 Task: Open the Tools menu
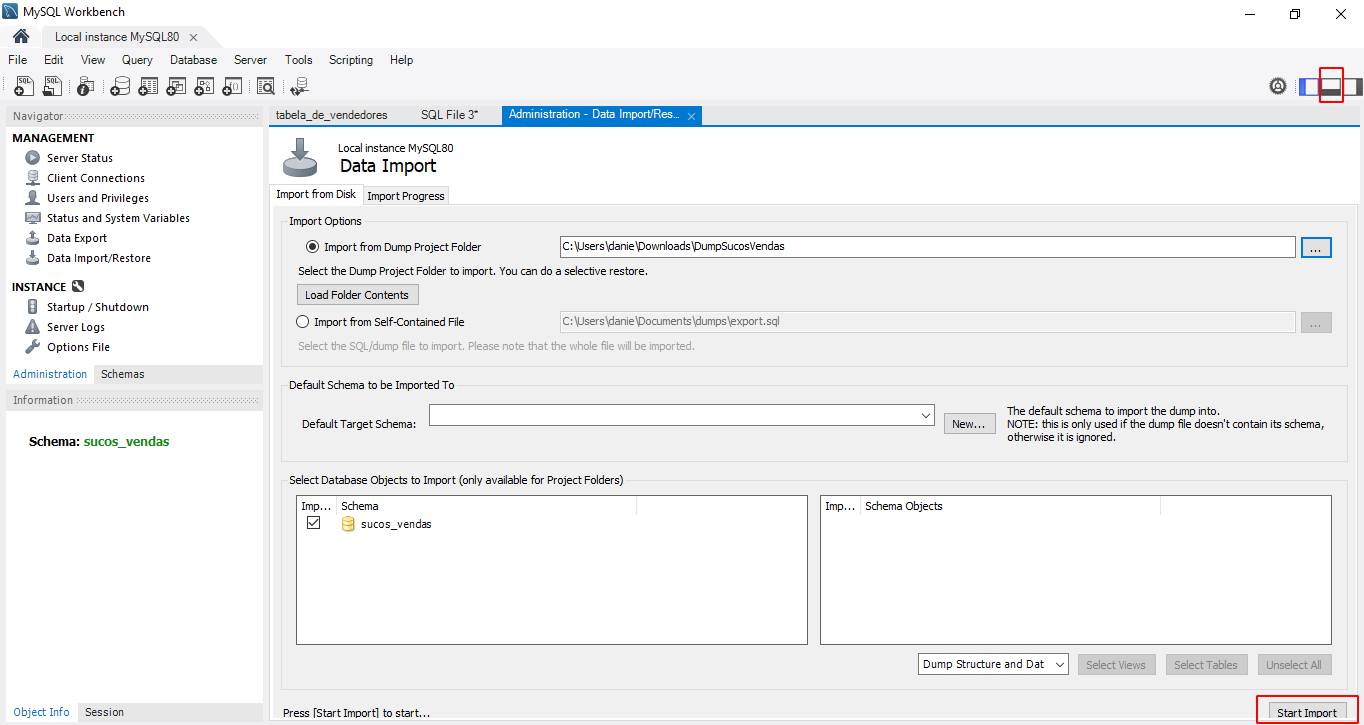(x=298, y=60)
